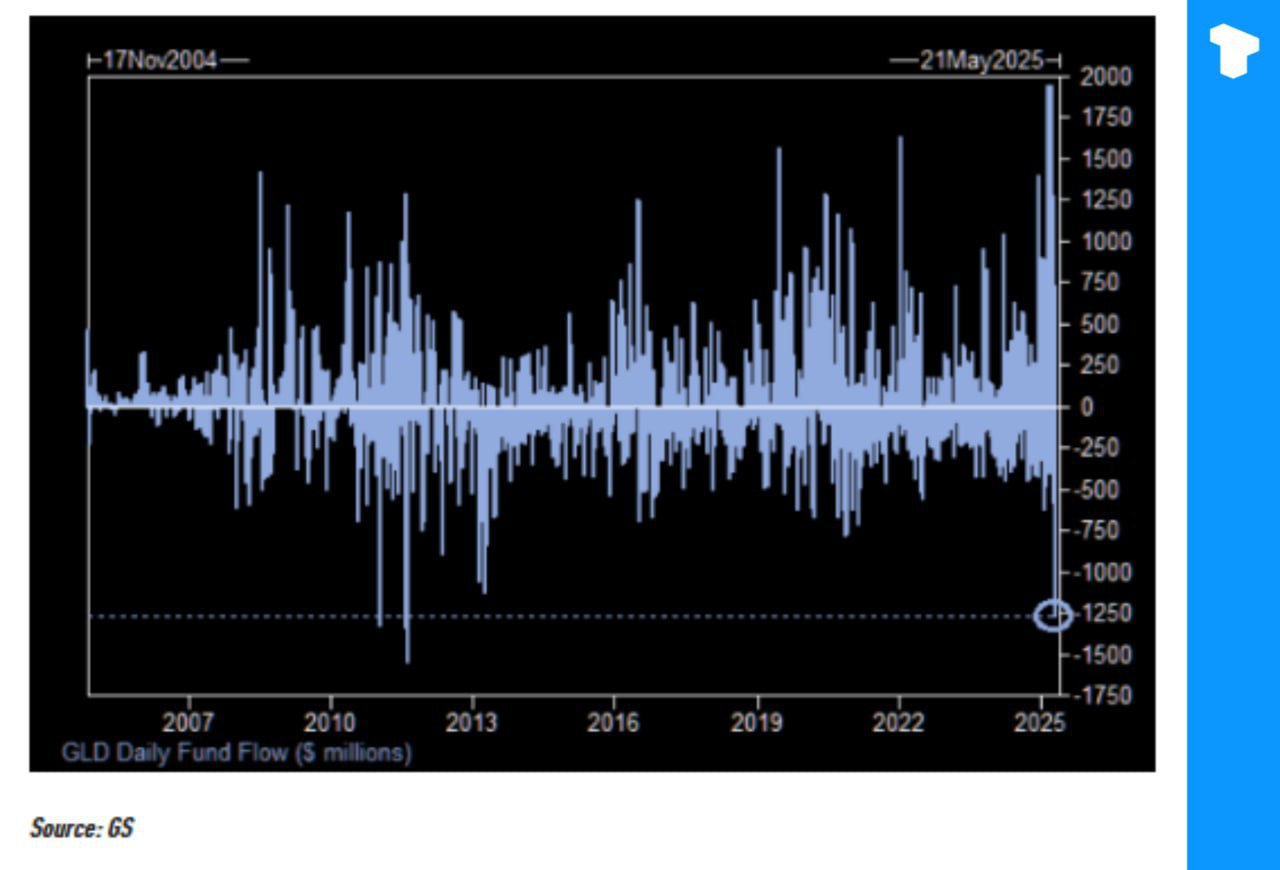Click the 2000 value on y-axis

click(x=1106, y=77)
